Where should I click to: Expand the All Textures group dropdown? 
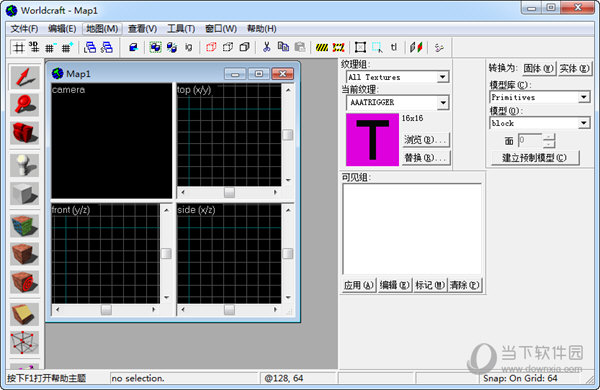[443, 77]
